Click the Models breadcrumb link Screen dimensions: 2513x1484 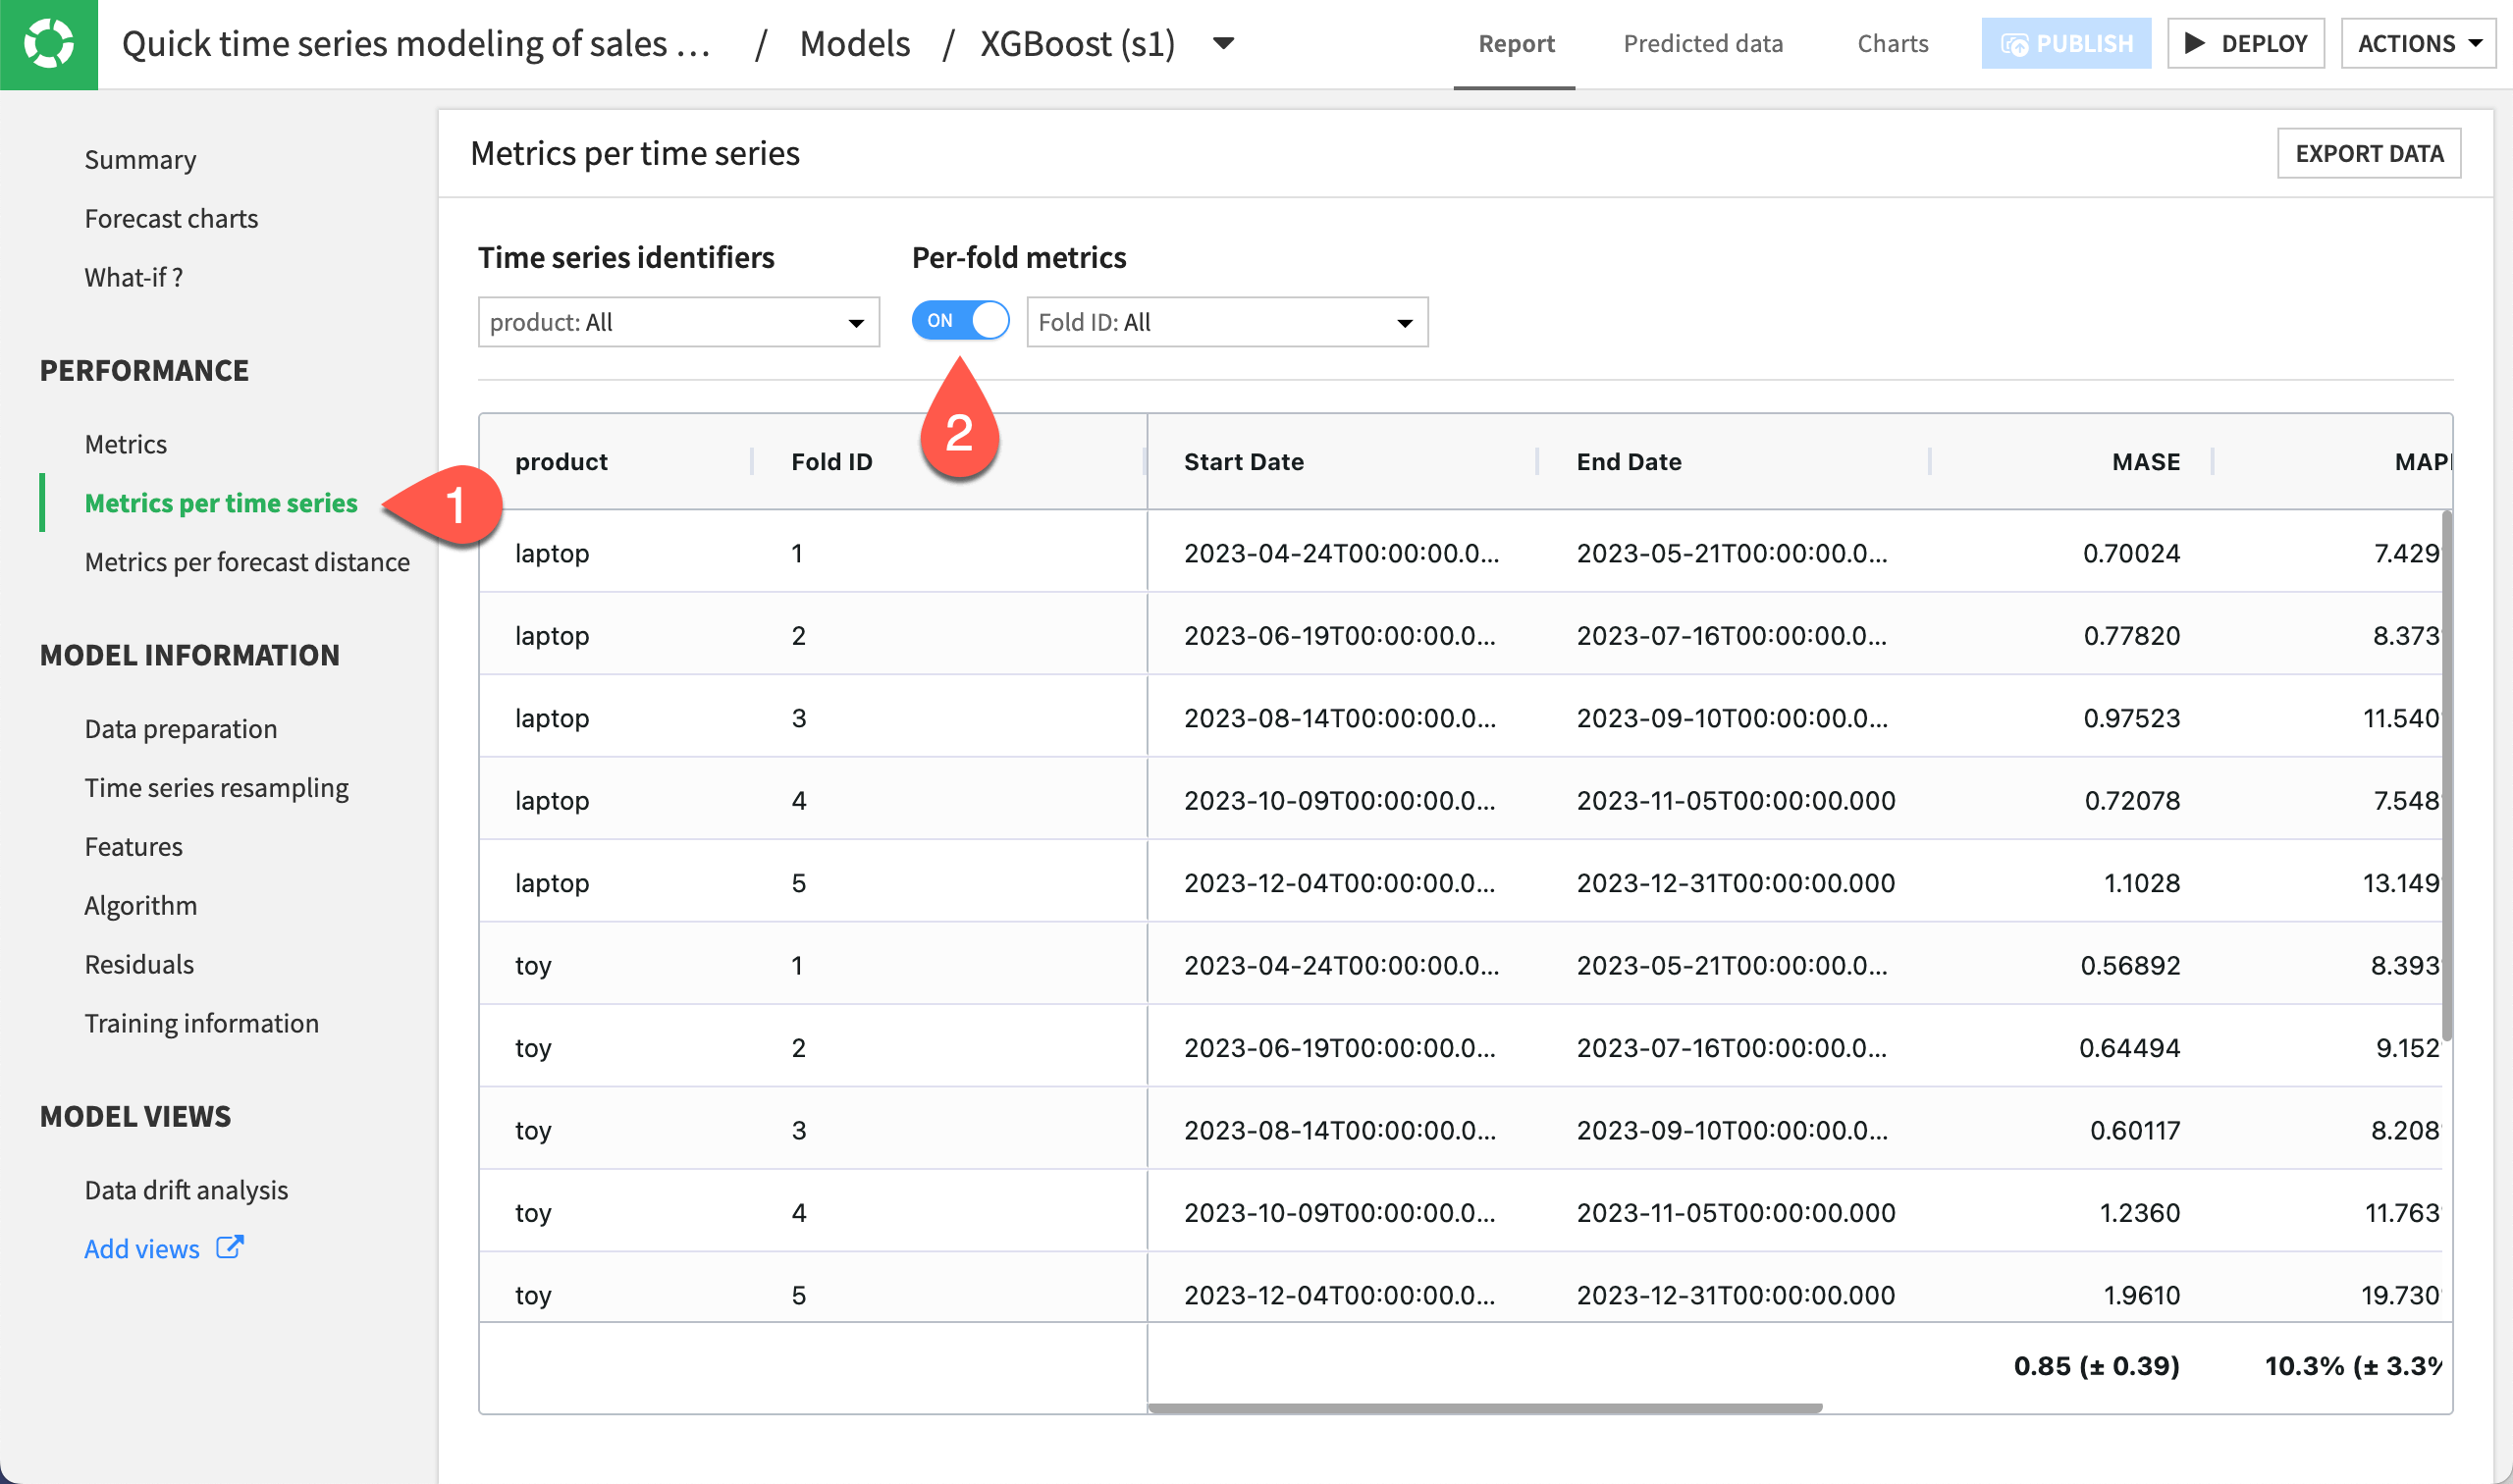pyautogui.click(x=854, y=43)
